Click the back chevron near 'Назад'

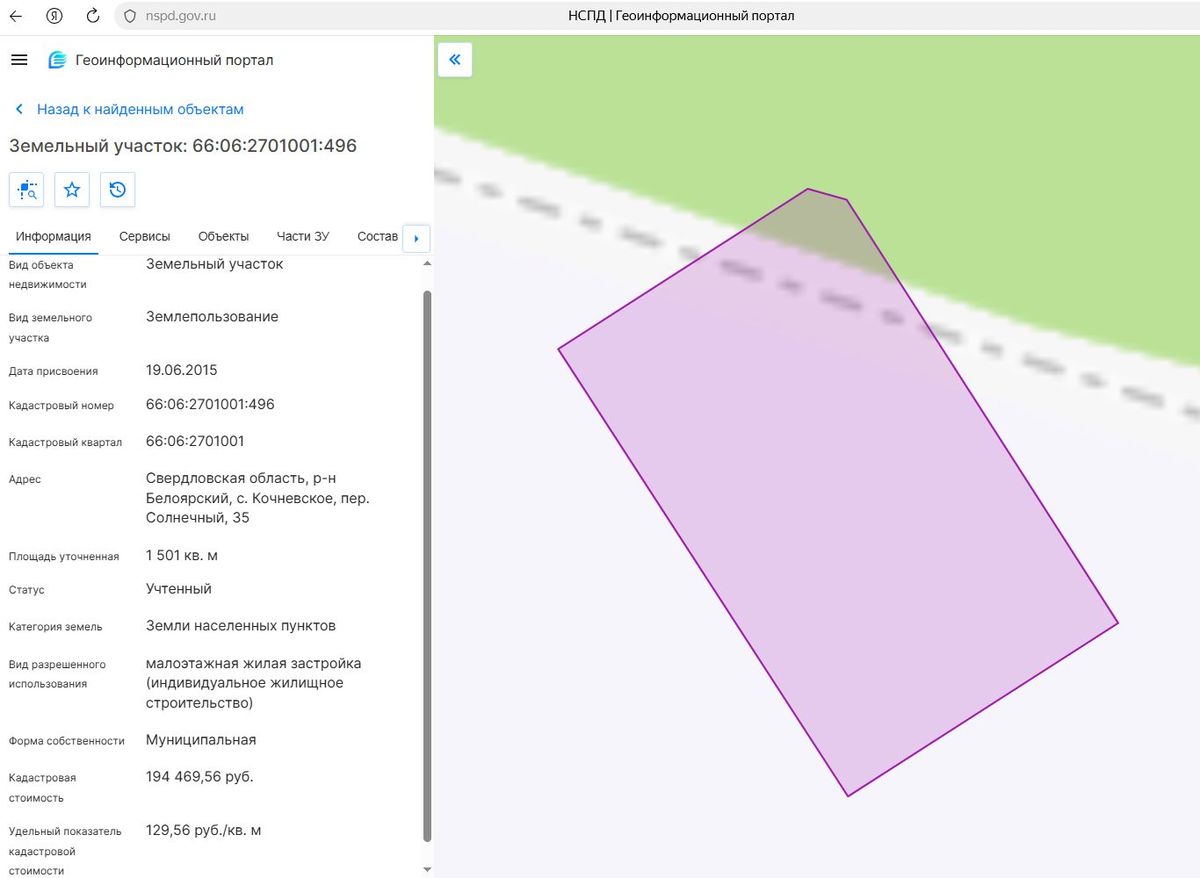(x=18, y=109)
